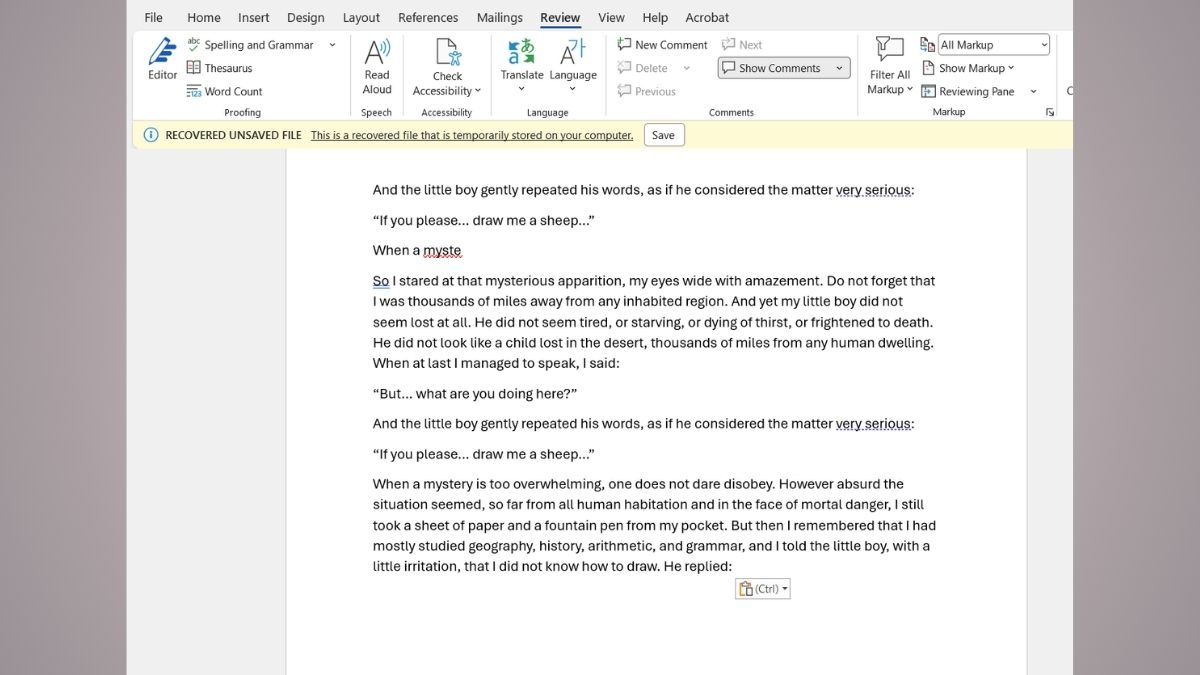Run Spelling and Grammar check
Viewport: 1200px width, 675px height.
click(250, 45)
